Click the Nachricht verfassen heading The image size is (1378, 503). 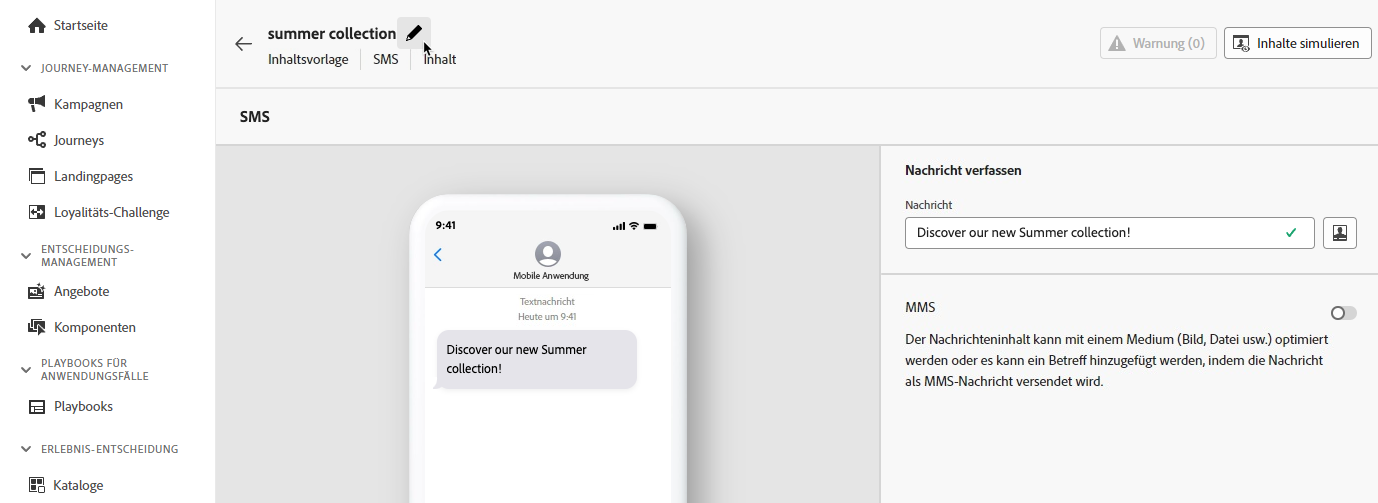[x=963, y=170]
